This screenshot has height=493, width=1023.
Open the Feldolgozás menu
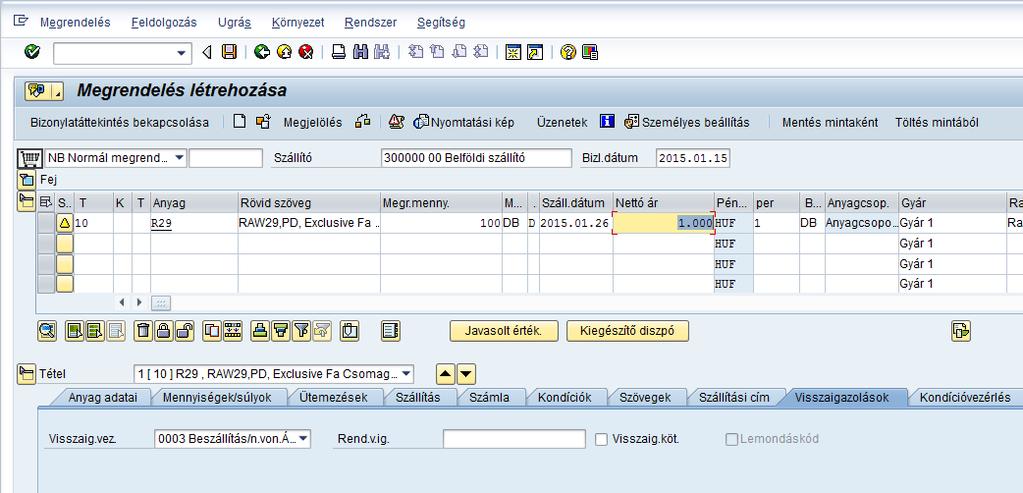pyautogui.click(x=164, y=22)
